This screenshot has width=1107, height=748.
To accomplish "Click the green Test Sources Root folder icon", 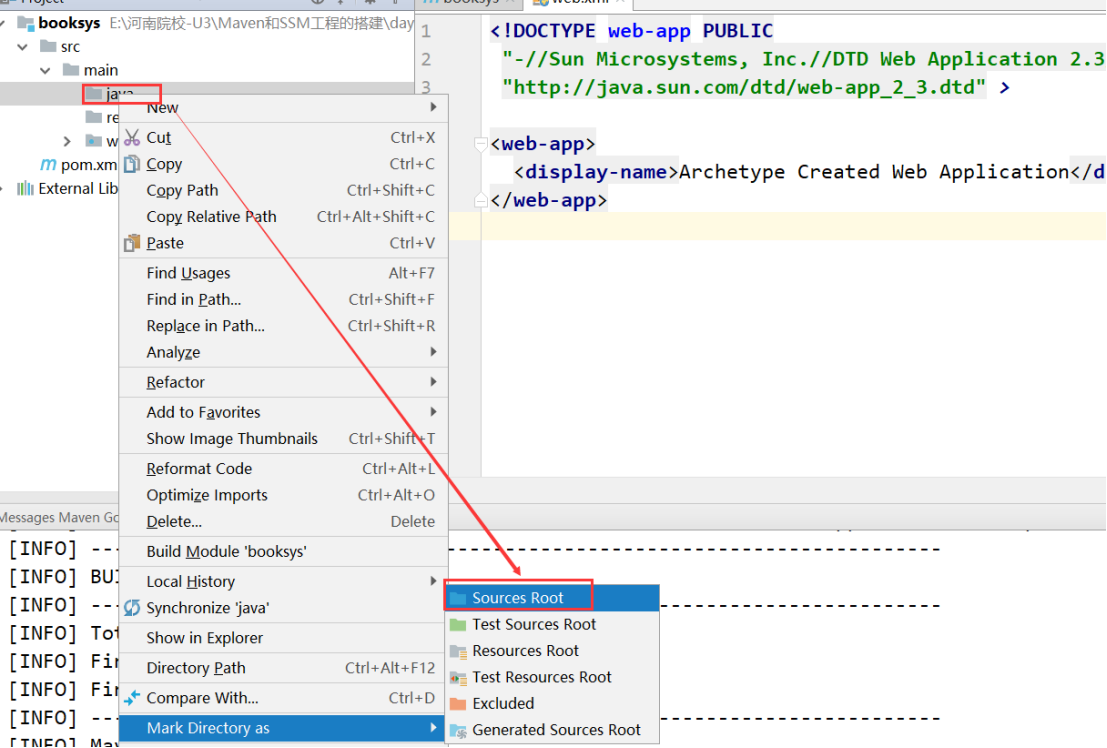I will pyautogui.click(x=458, y=624).
